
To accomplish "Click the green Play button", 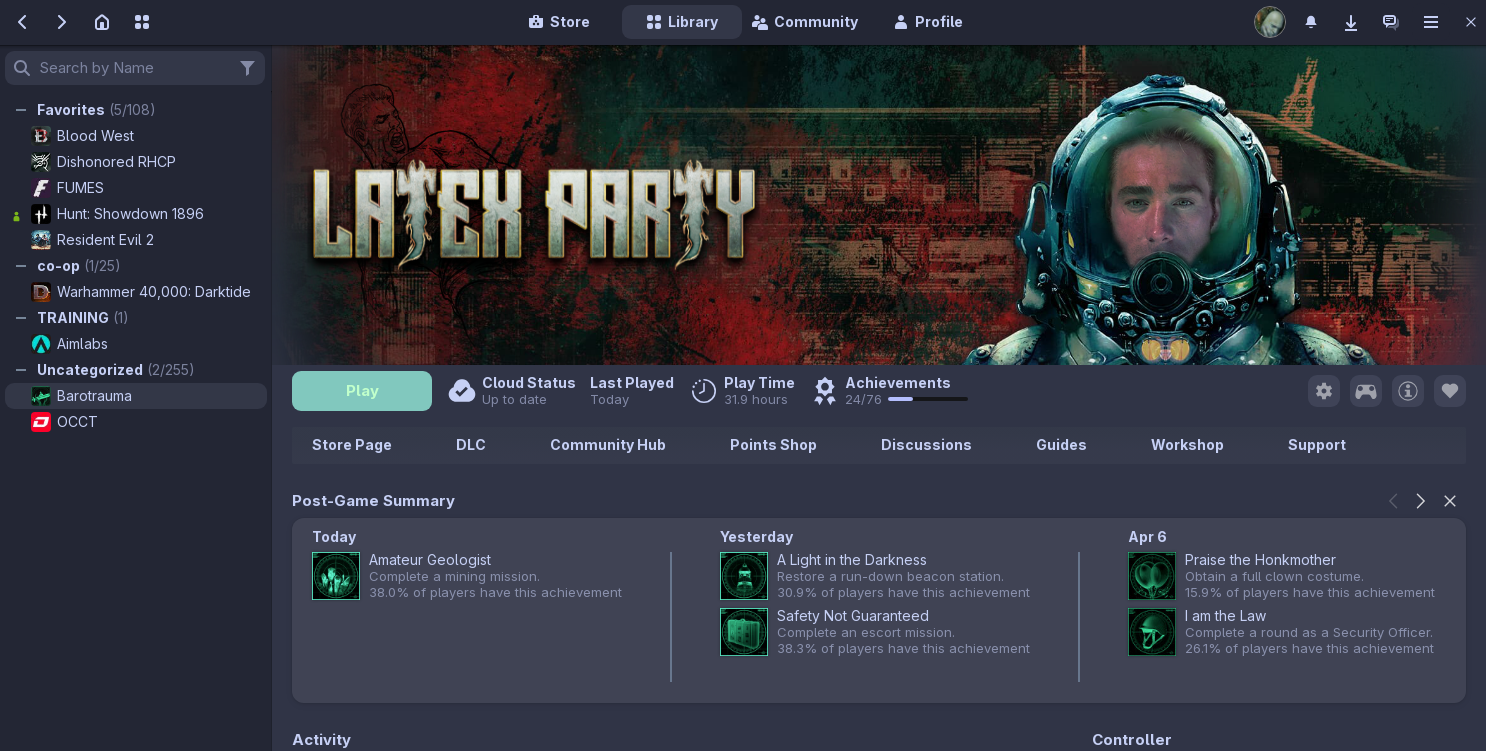I will 362,391.
